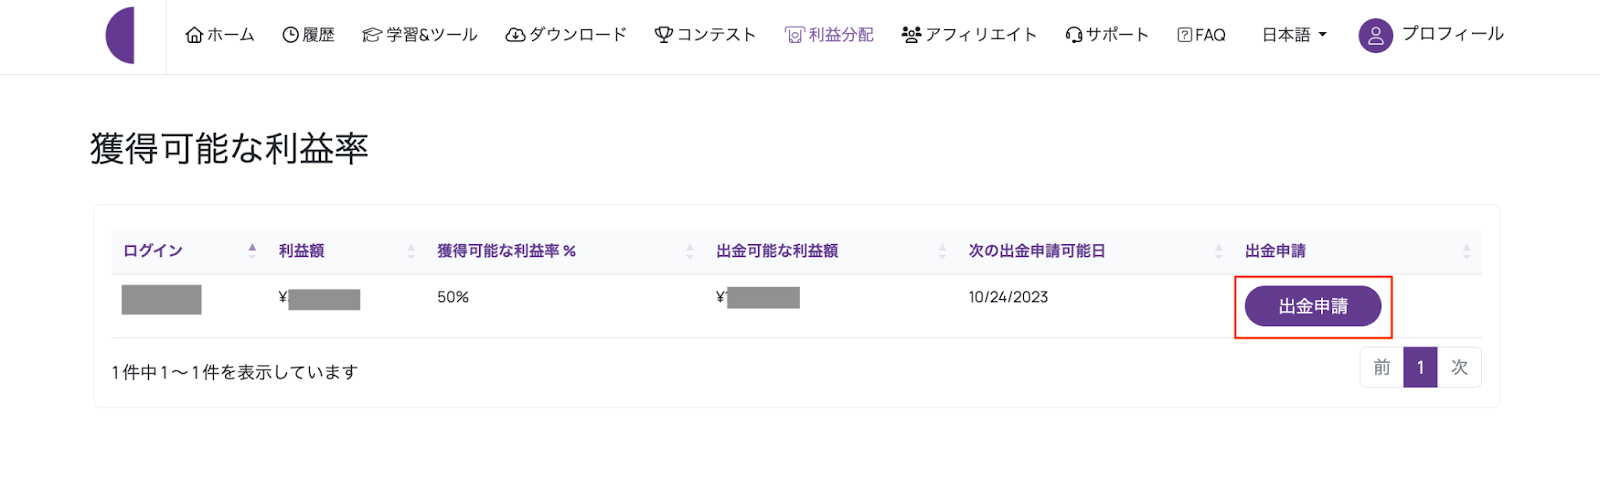The width and height of the screenshot is (1600, 502).
Task: Click the purple half-circle site logo
Action: [120, 35]
